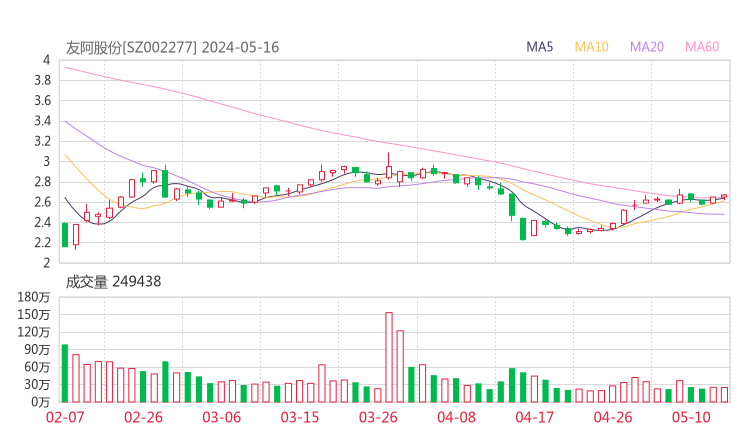The image size is (740, 440).
Task: Click the 03-15 date axis label
Action: tap(300, 417)
